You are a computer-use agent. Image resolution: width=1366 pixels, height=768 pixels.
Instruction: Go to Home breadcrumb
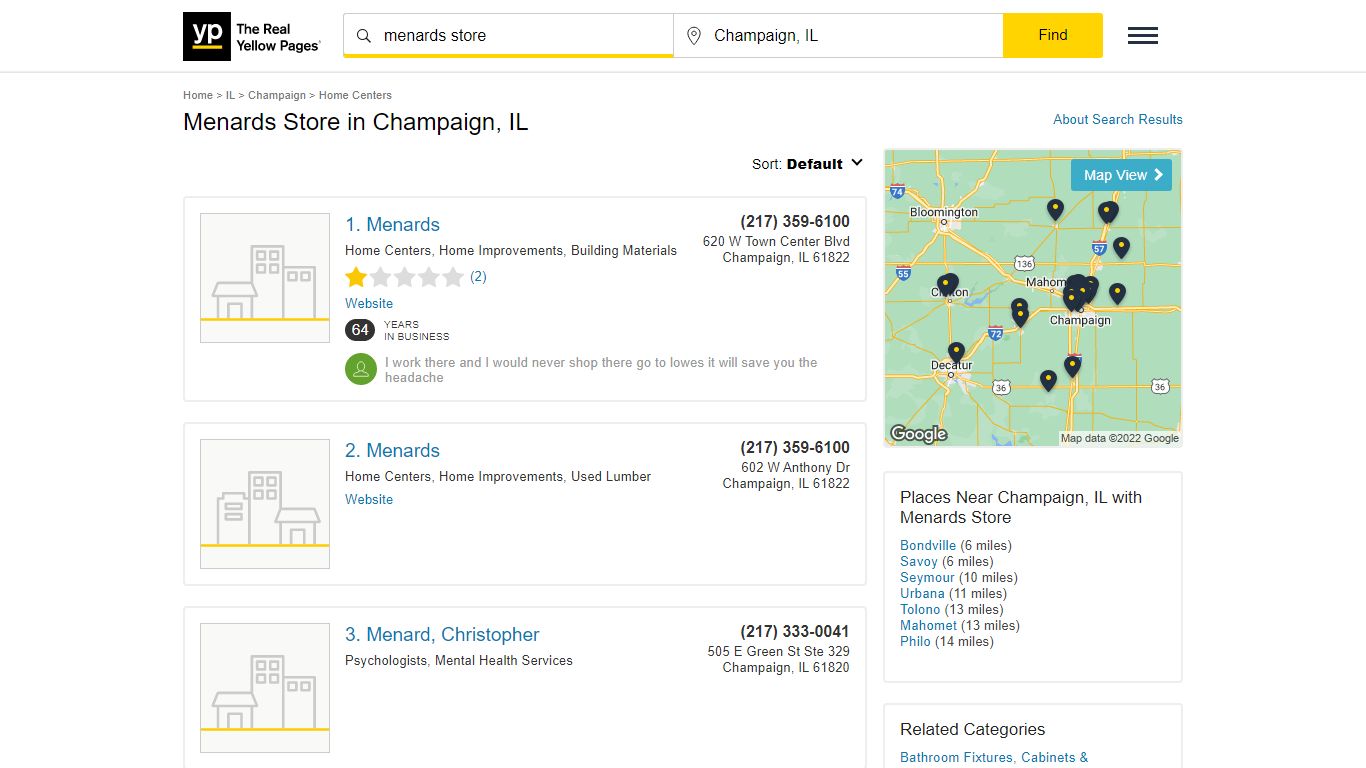198,95
